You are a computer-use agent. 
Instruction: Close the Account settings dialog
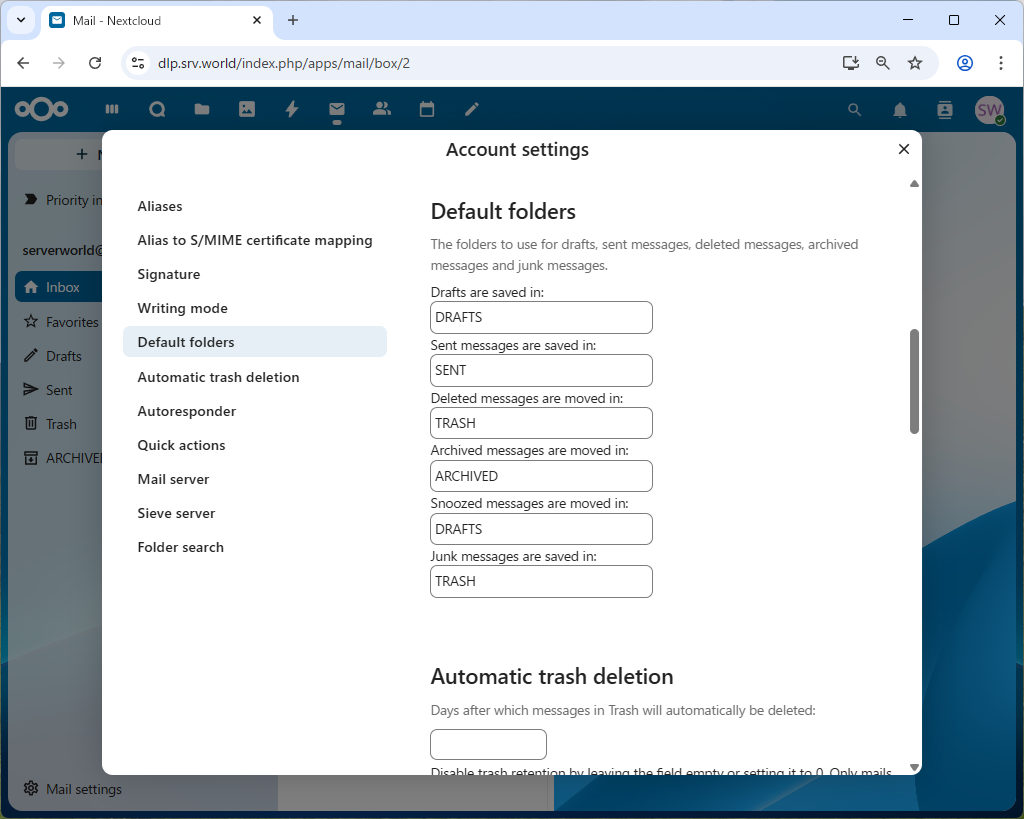904,149
